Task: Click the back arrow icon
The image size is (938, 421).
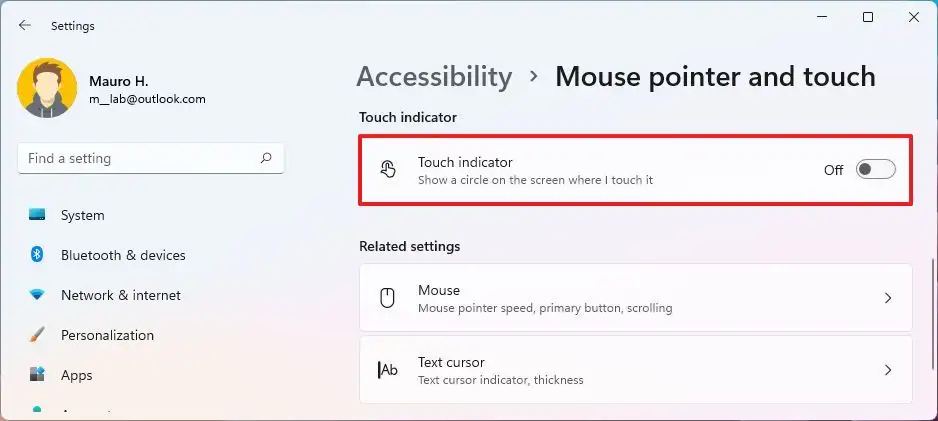Action: tap(25, 26)
